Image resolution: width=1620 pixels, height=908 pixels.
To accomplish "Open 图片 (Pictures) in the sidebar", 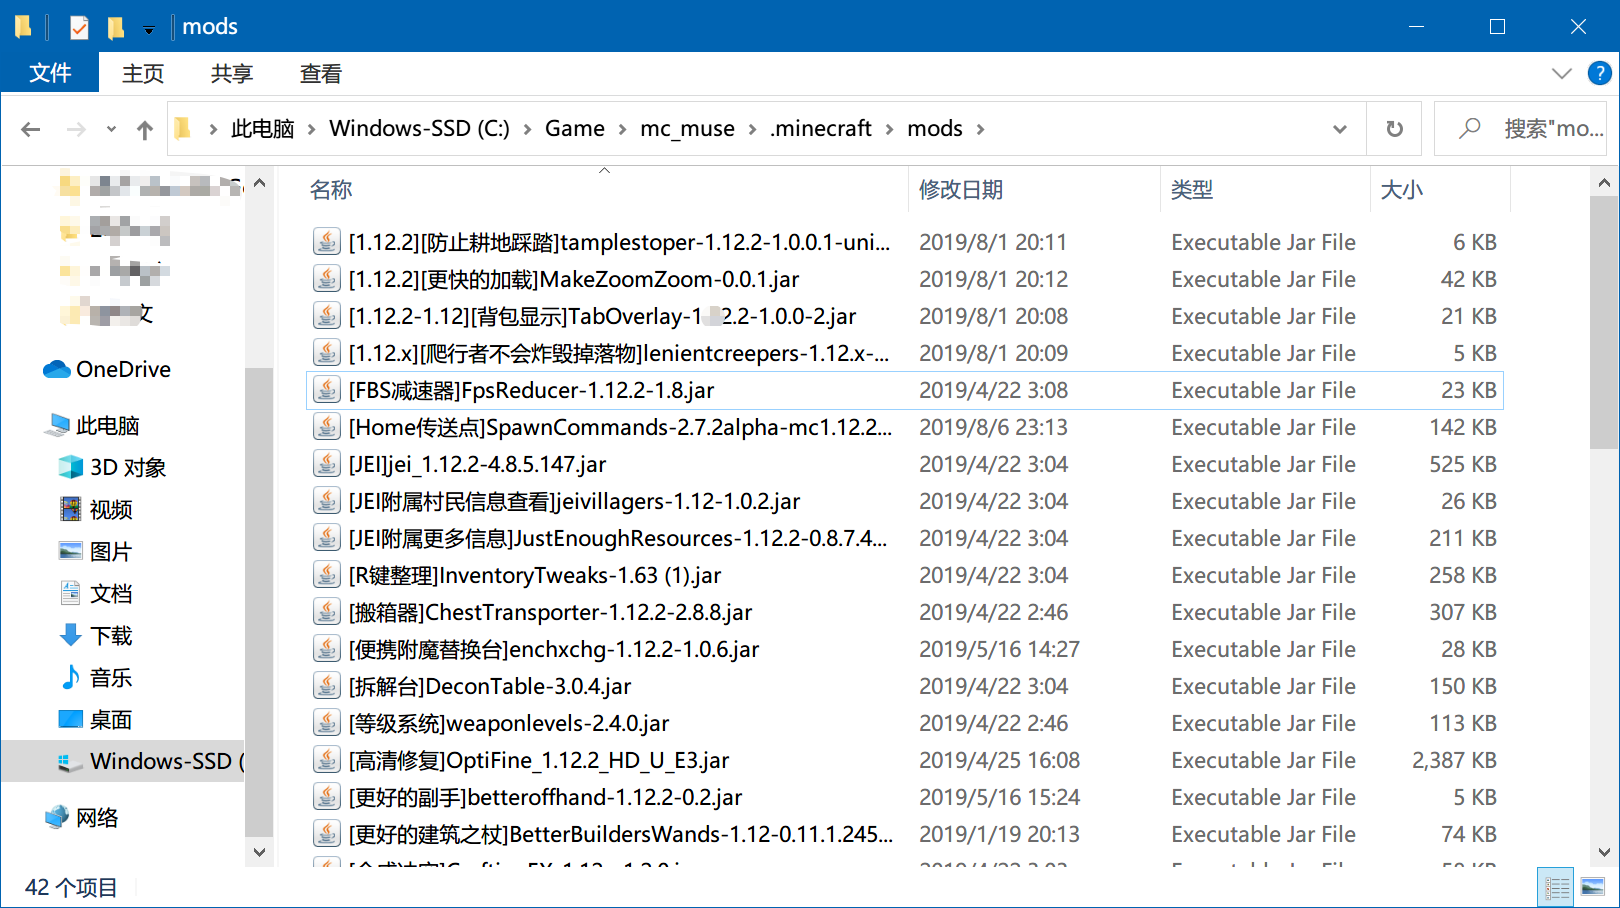I will (108, 551).
